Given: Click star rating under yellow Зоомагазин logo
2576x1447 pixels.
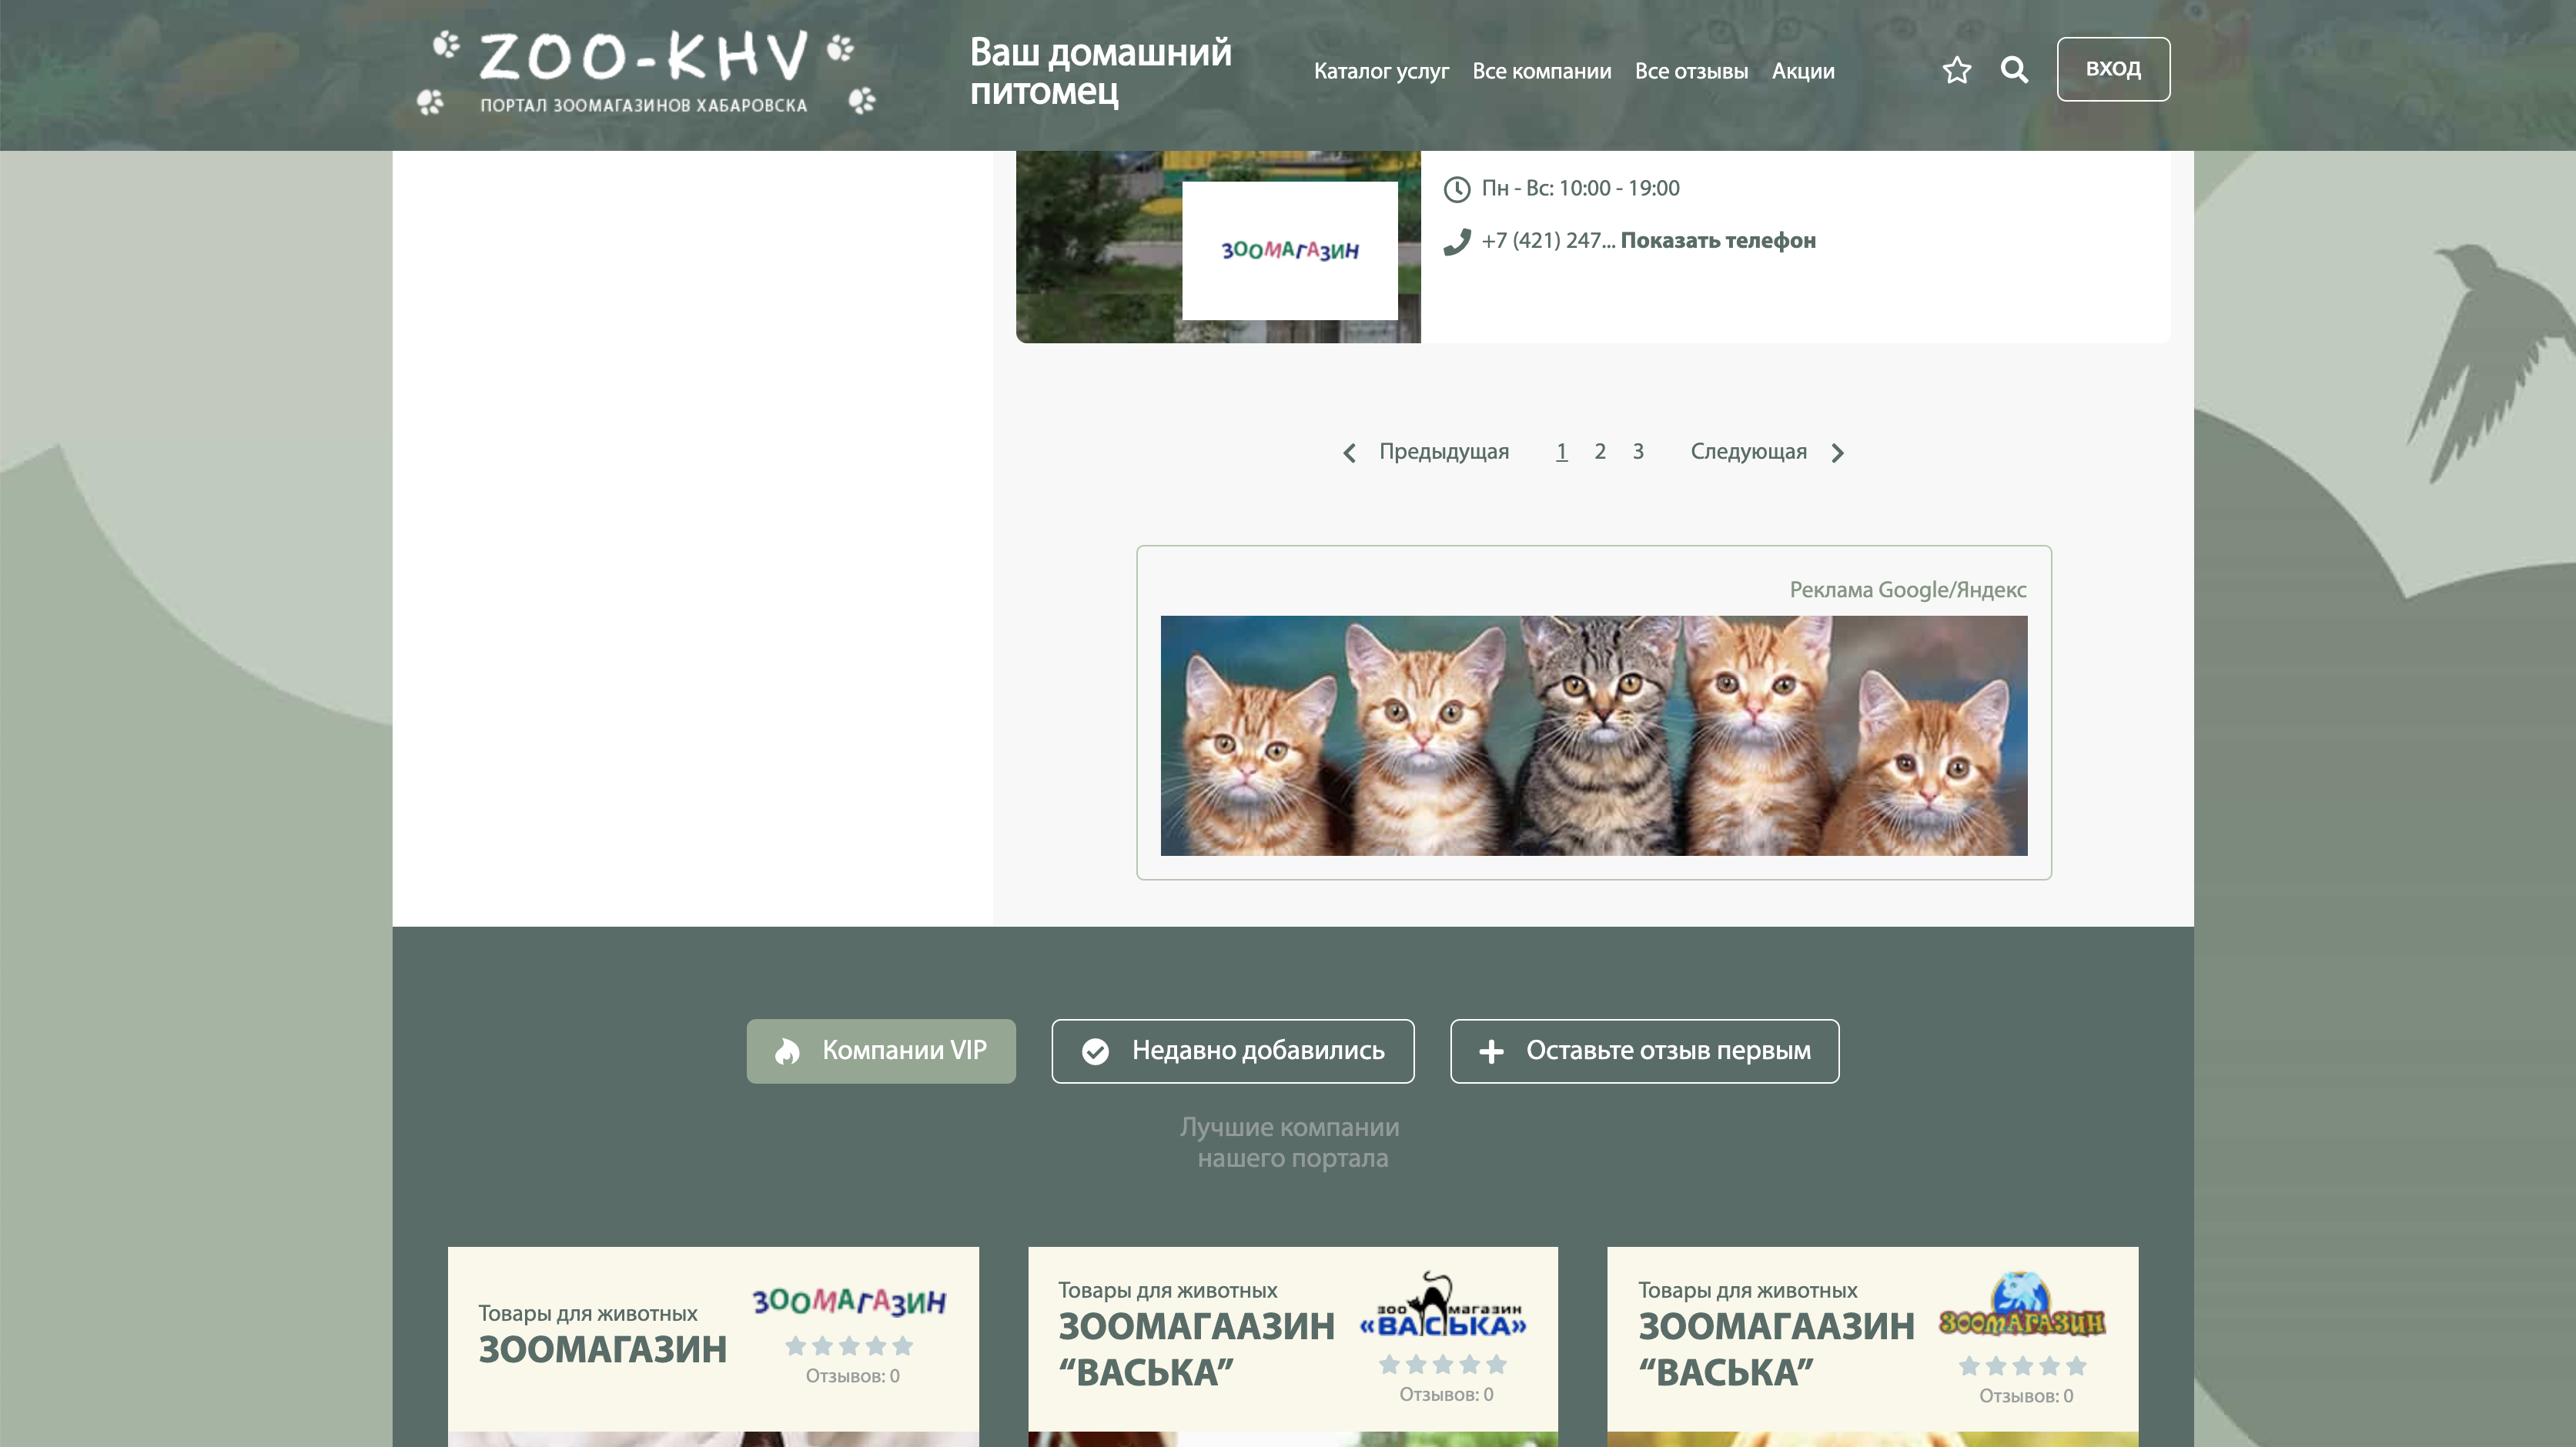Looking at the screenshot, I should [2022, 1366].
